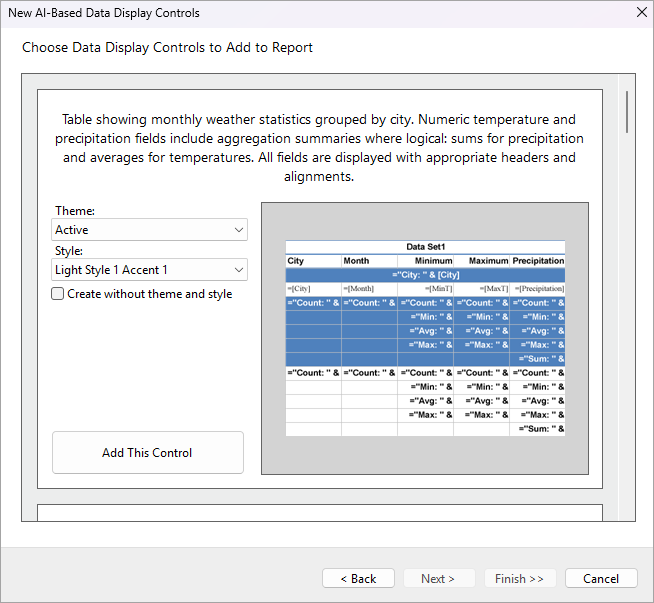The height and width of the screenshot is (603, 654).
Task: Click the Add This Control button
Action: point(148,452)
